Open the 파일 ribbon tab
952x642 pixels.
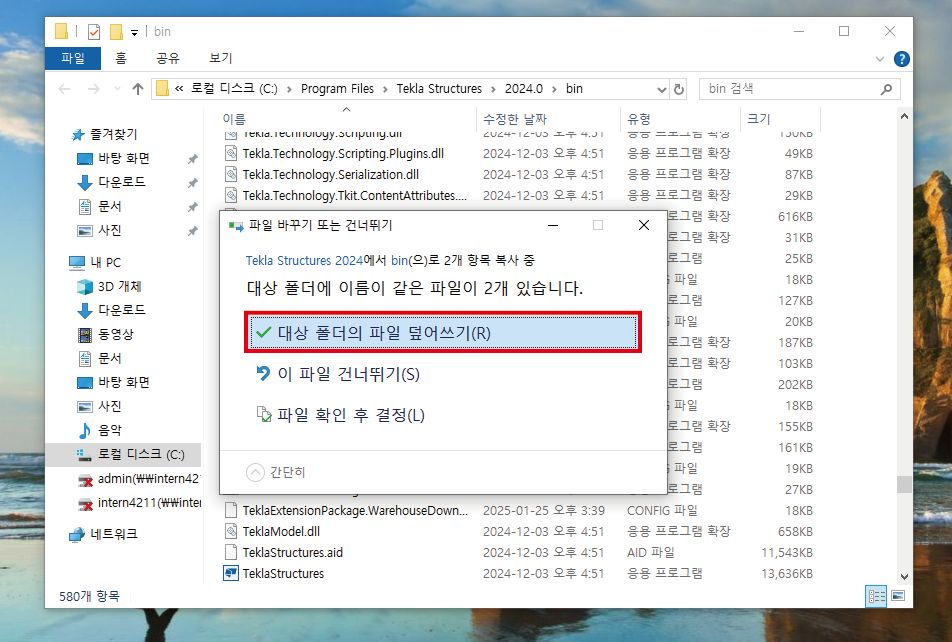coord(73,58)
